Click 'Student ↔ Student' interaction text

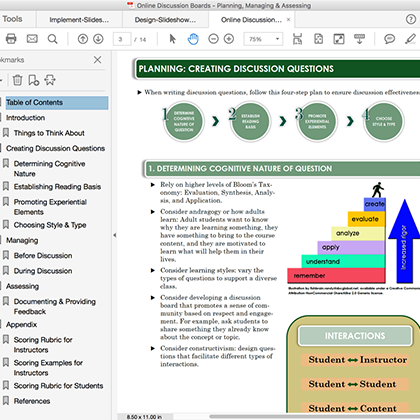coord(352,384)
